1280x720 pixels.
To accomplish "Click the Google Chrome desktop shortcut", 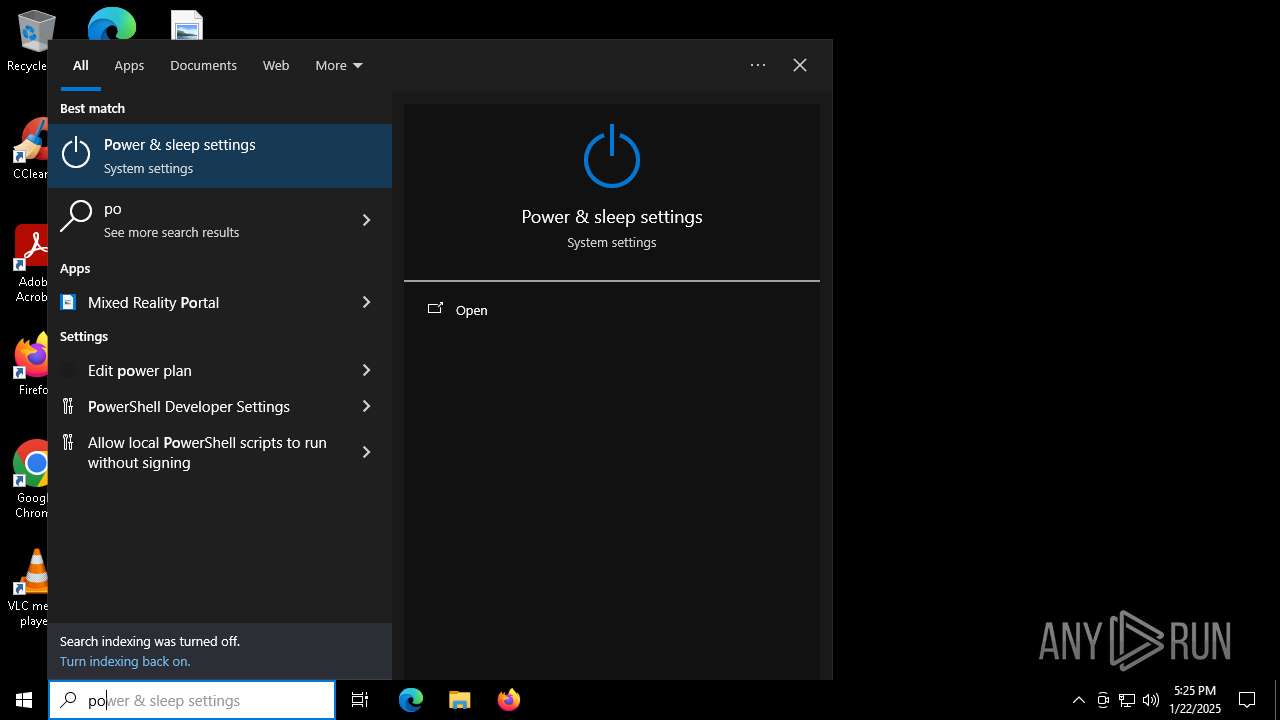I will tap(32, 478).
